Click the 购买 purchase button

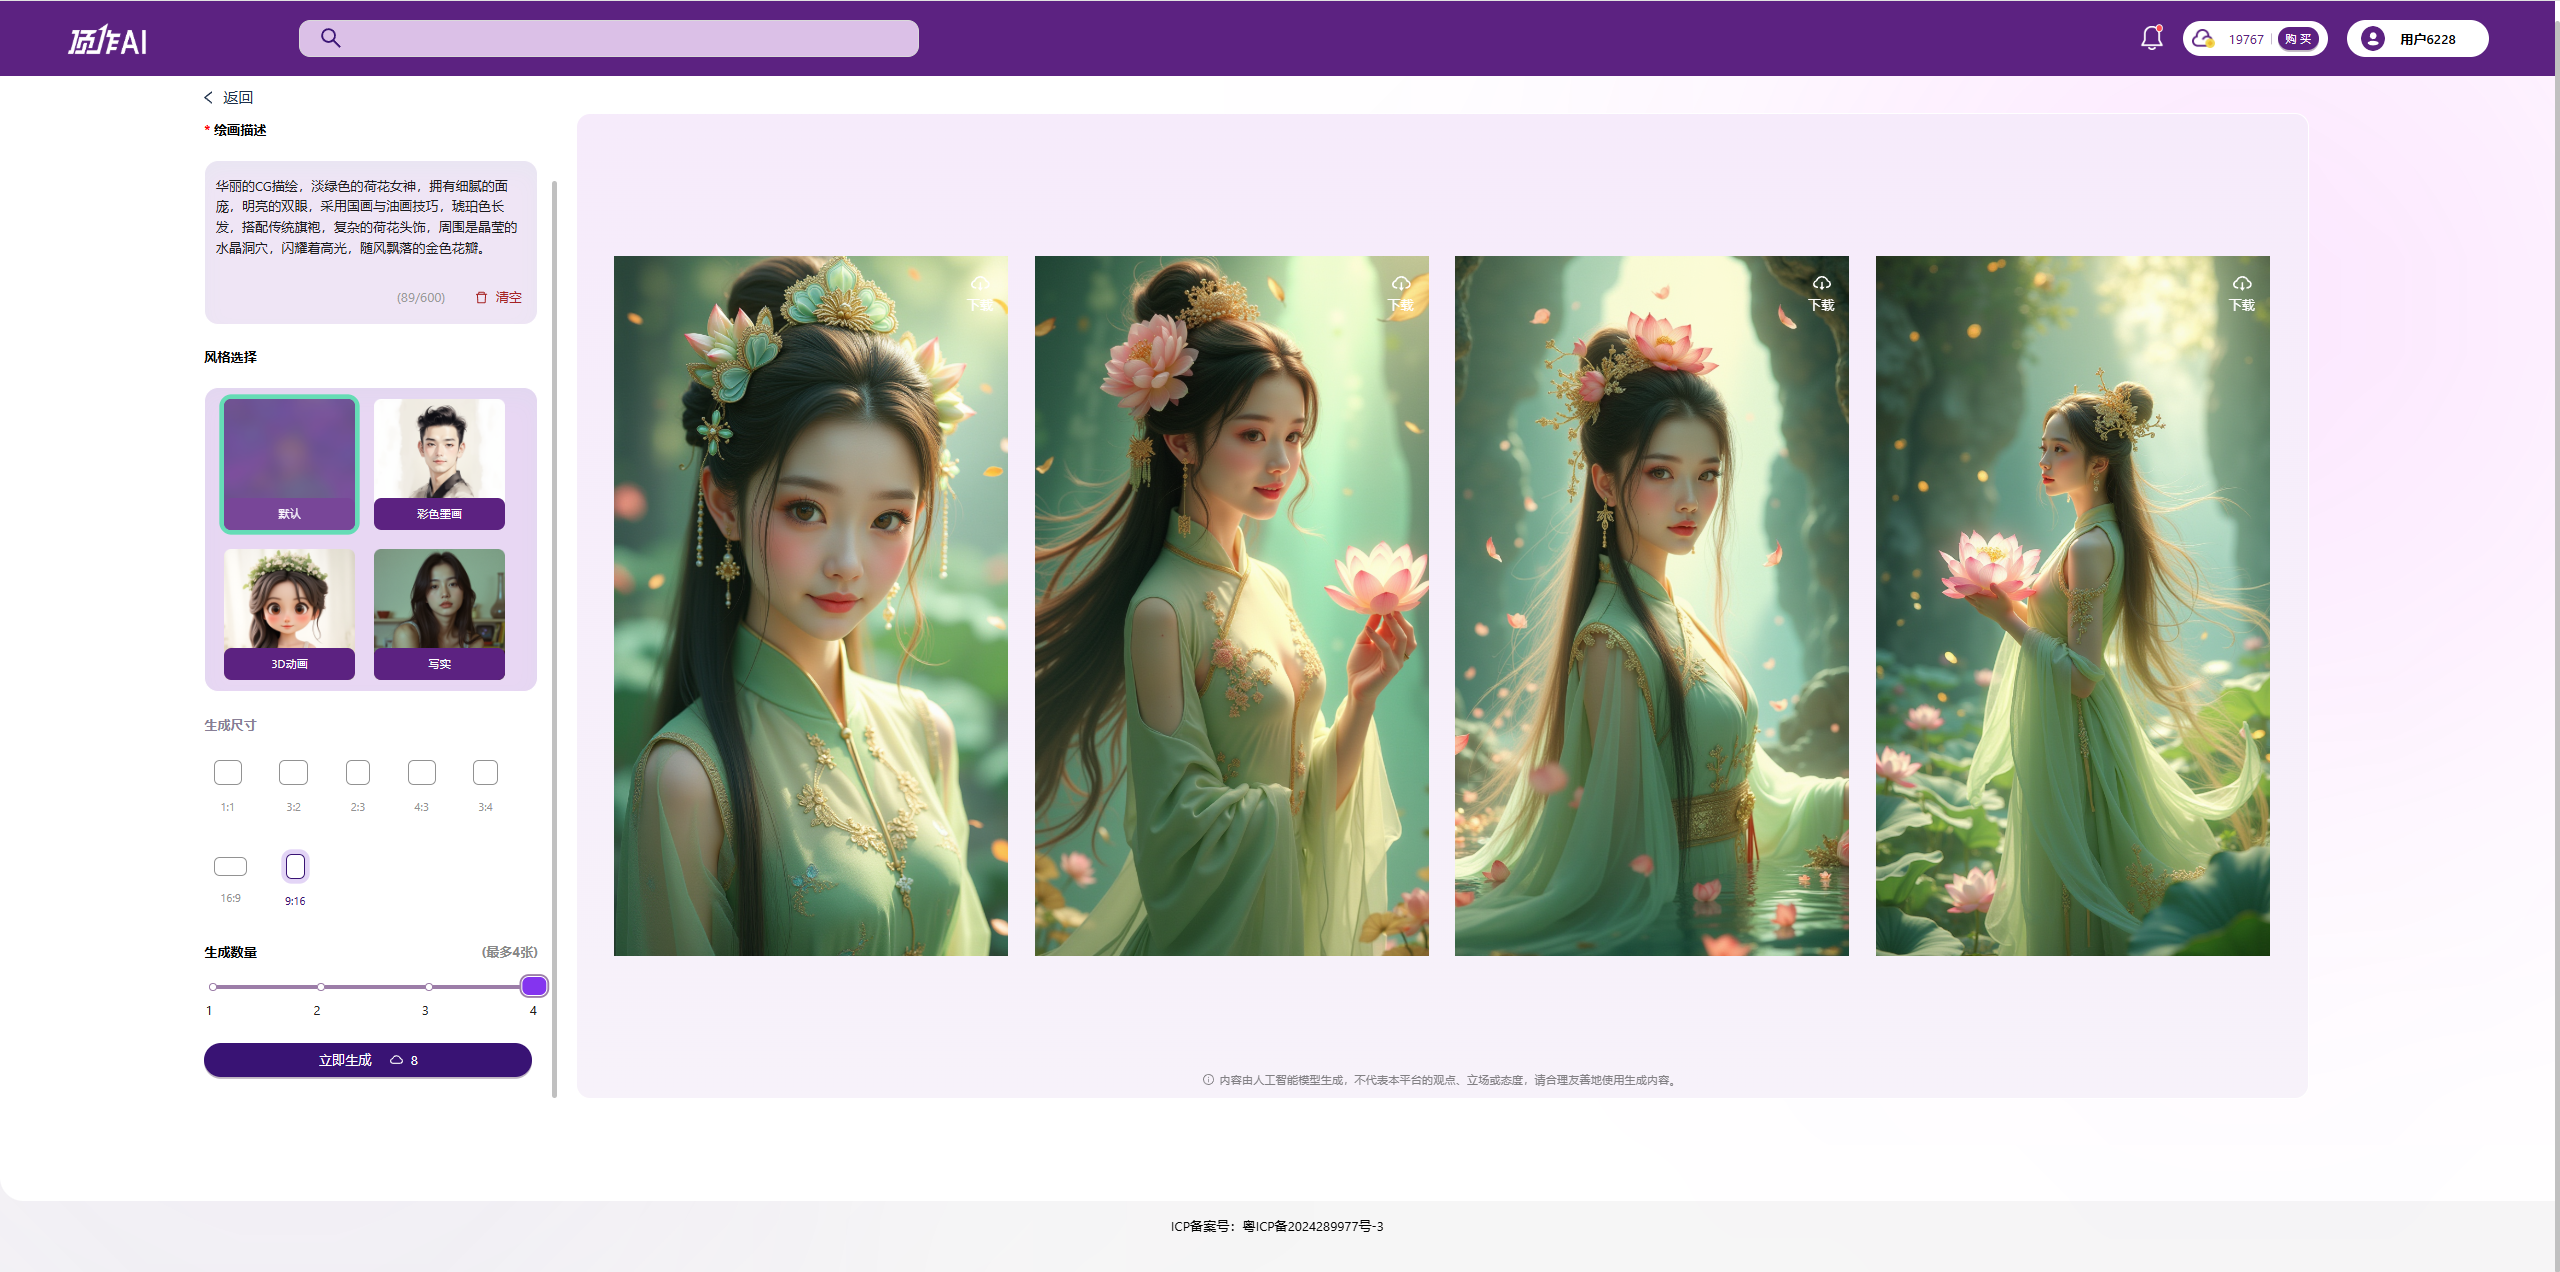pos(2297,39)
